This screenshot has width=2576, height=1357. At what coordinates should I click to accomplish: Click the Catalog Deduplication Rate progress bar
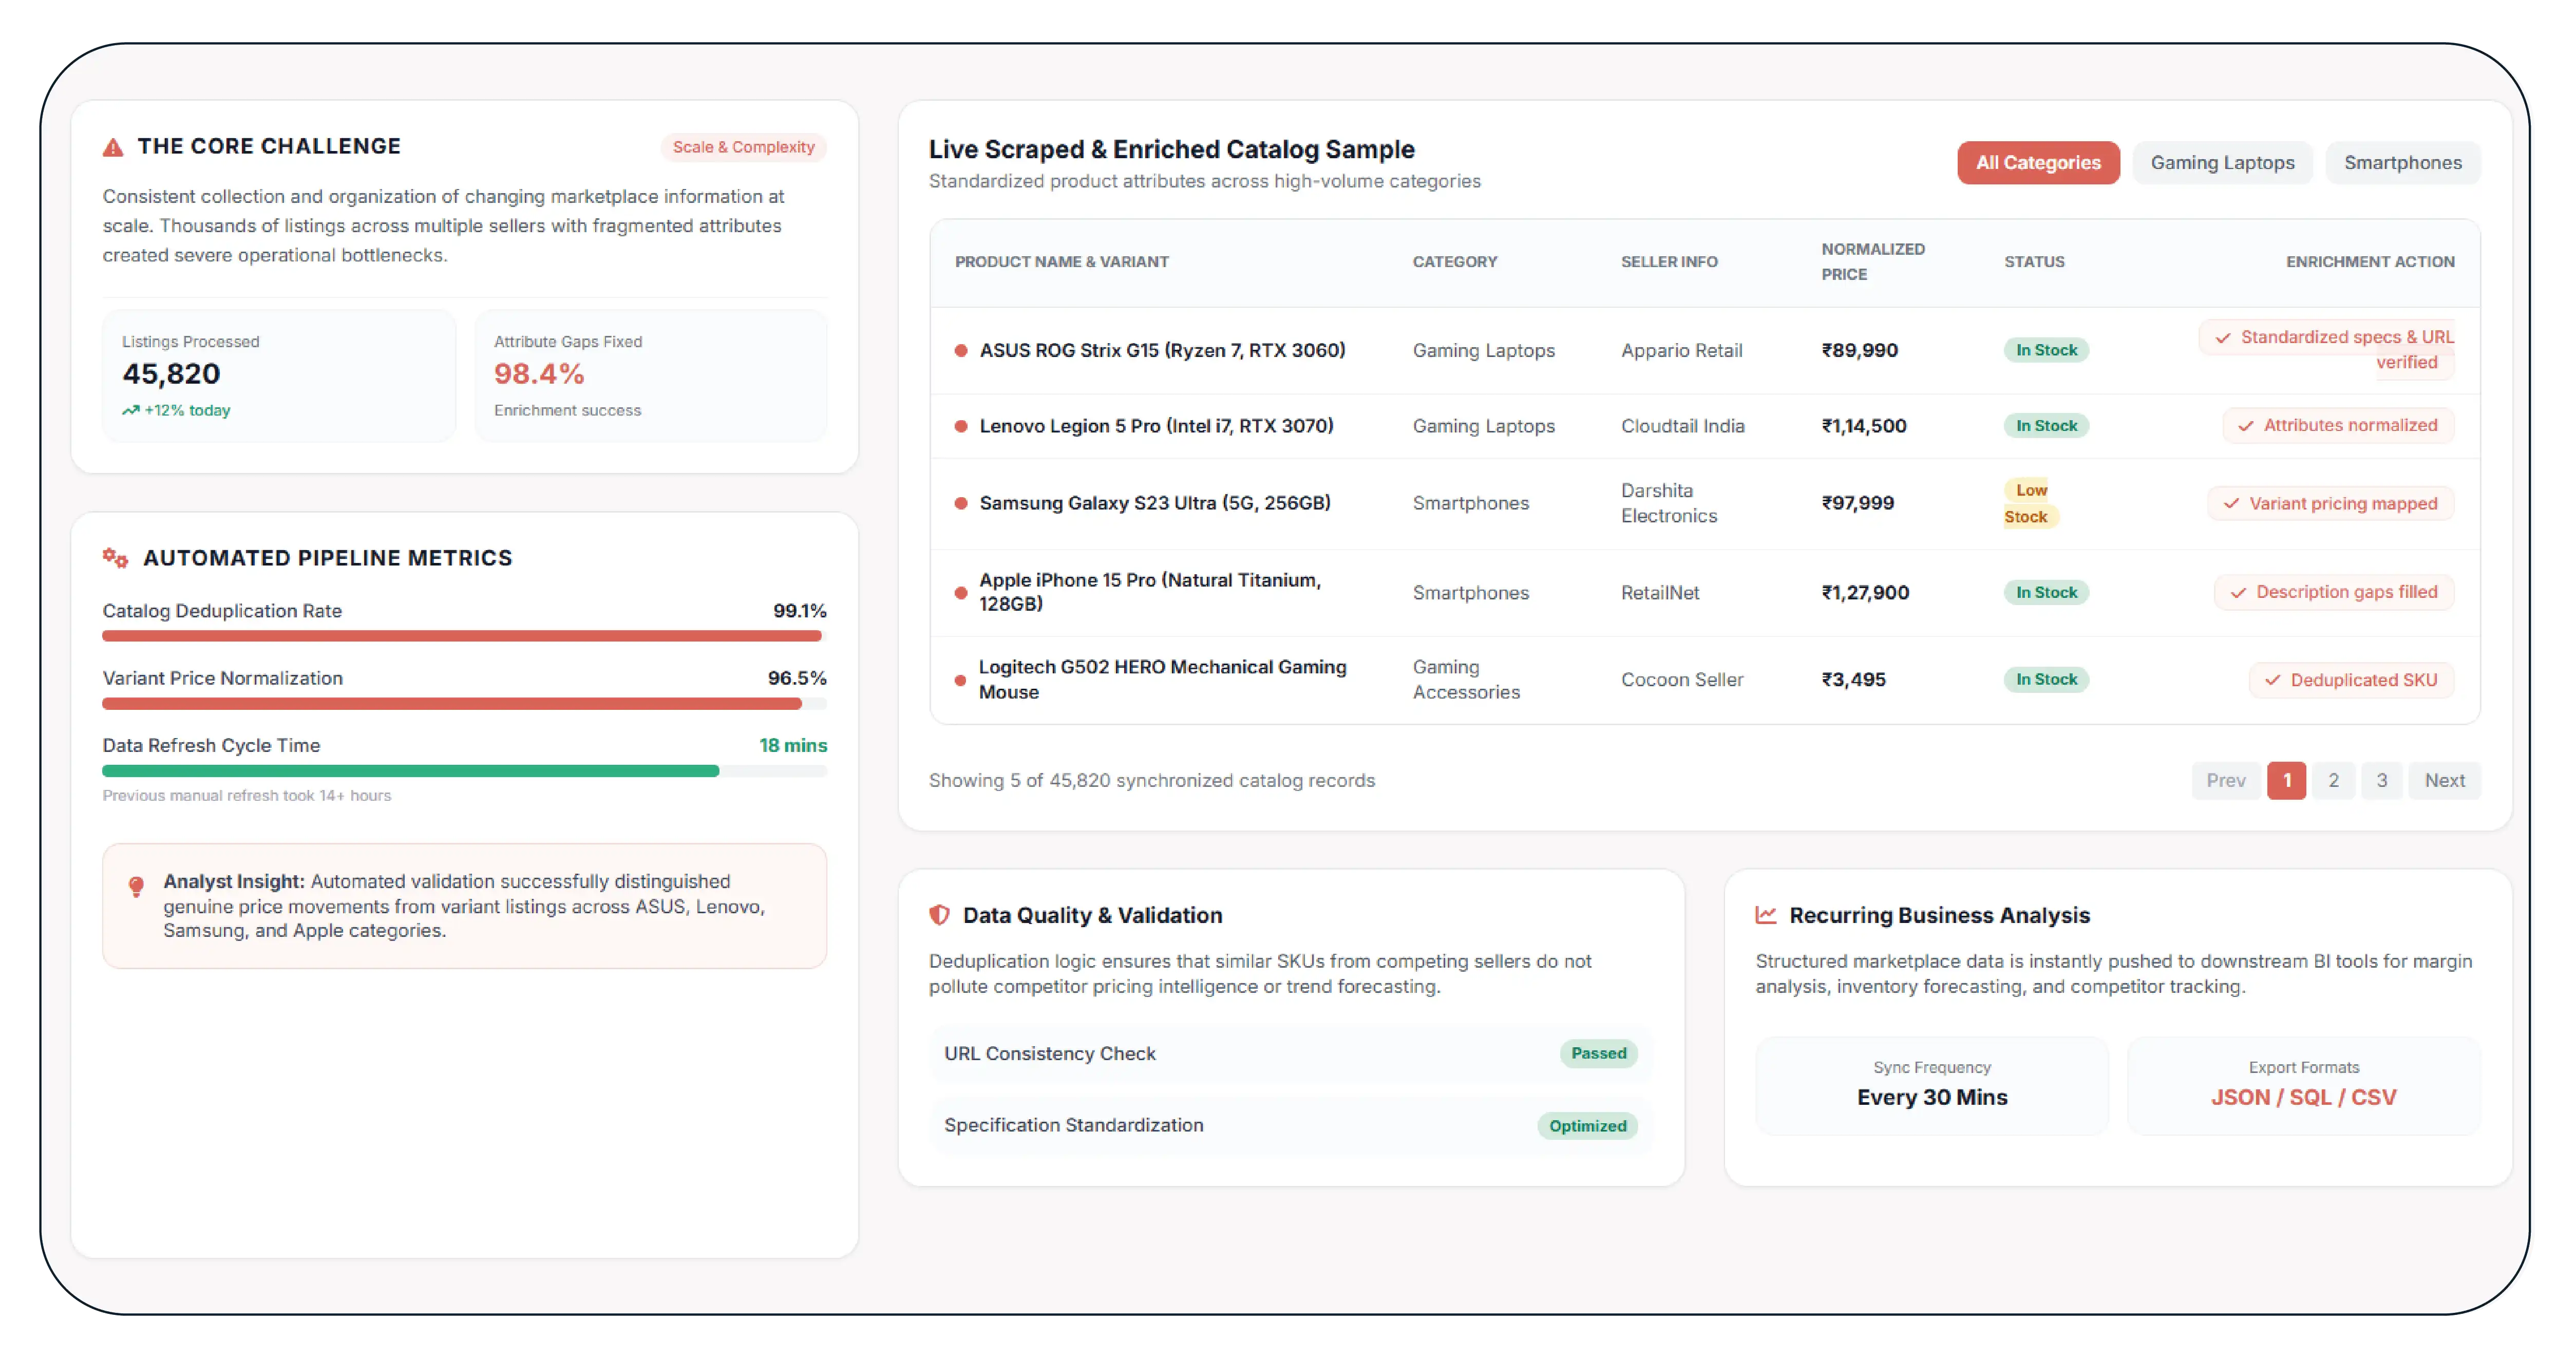[464, 636]
